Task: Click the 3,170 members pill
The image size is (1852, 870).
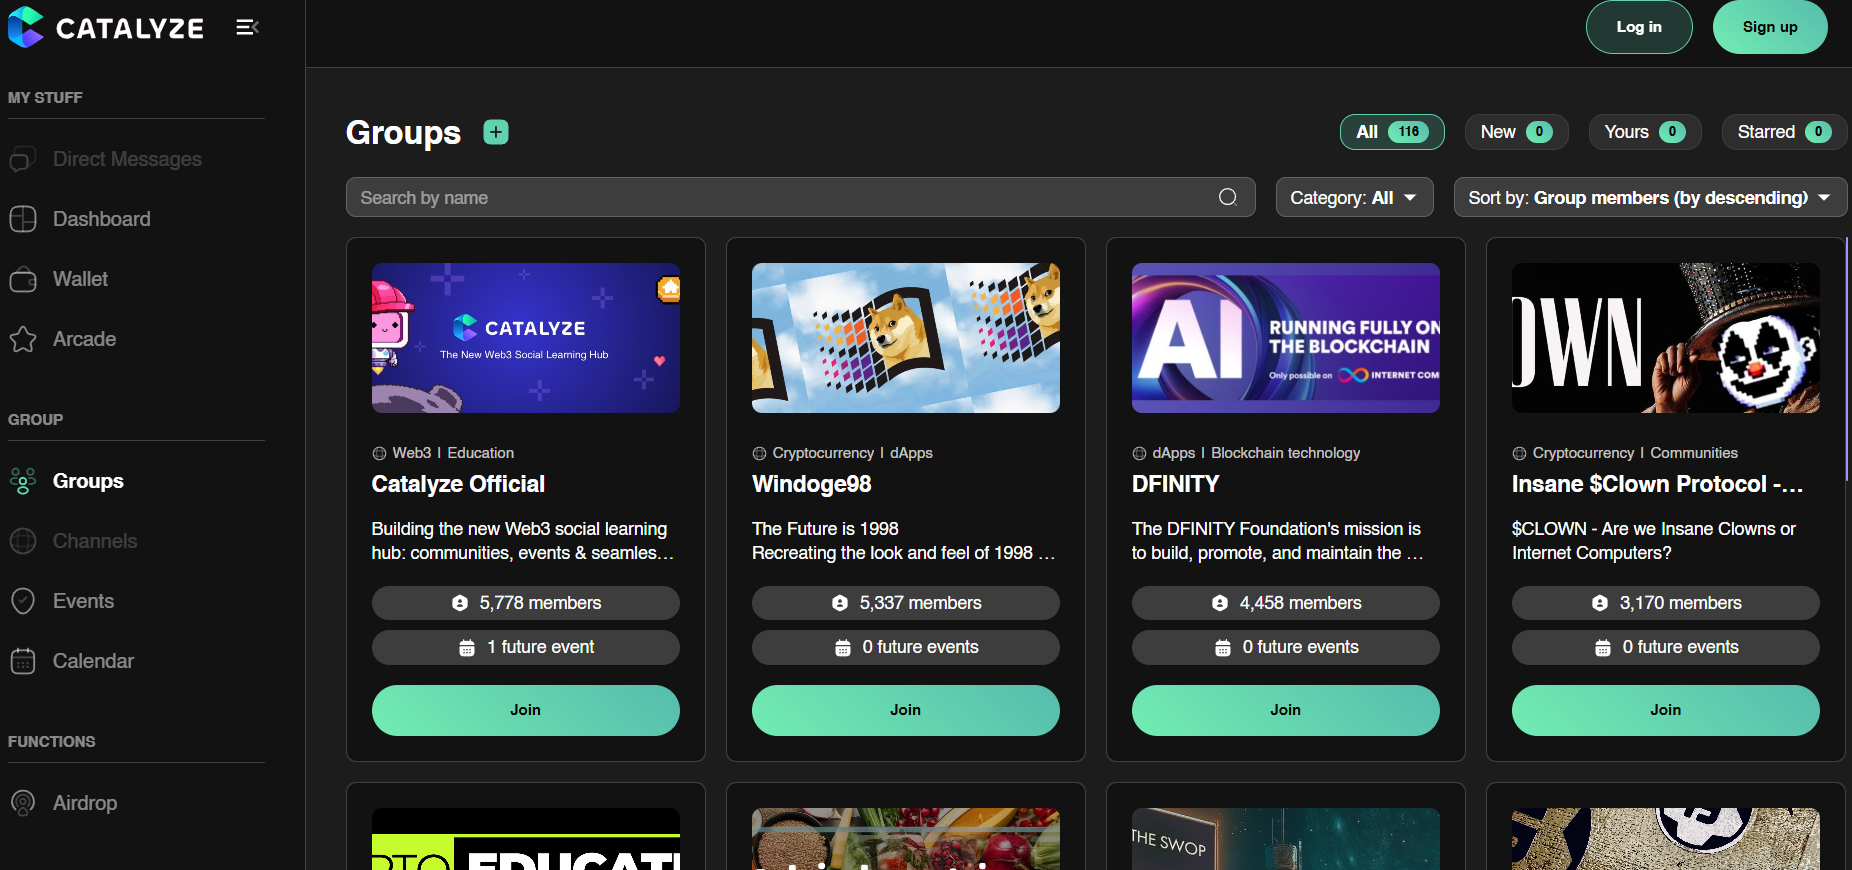Action: tap(1666, 603)
